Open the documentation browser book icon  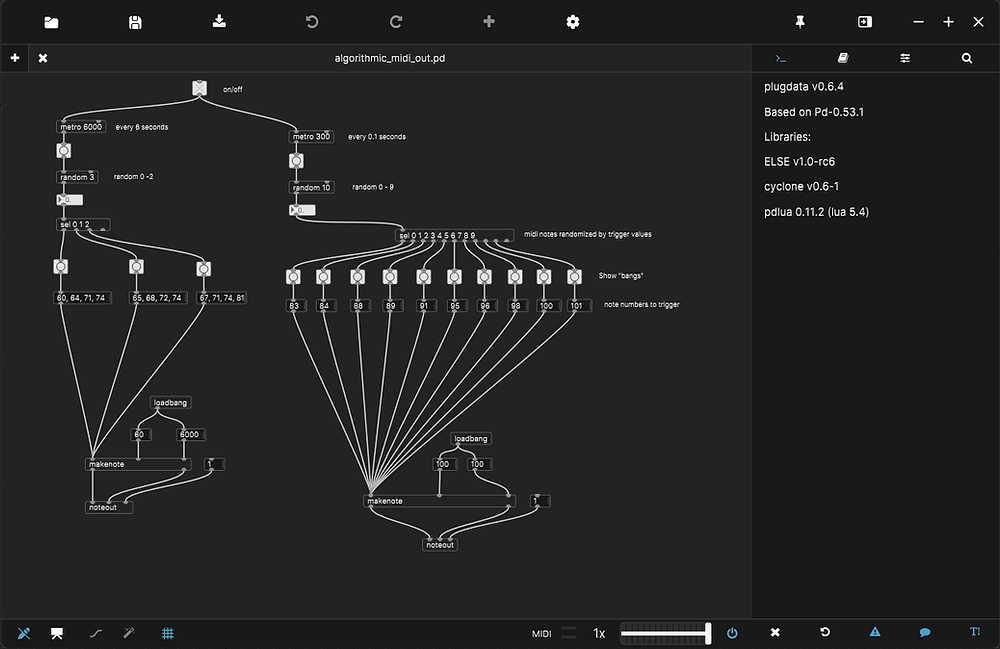tap(843, 58)
